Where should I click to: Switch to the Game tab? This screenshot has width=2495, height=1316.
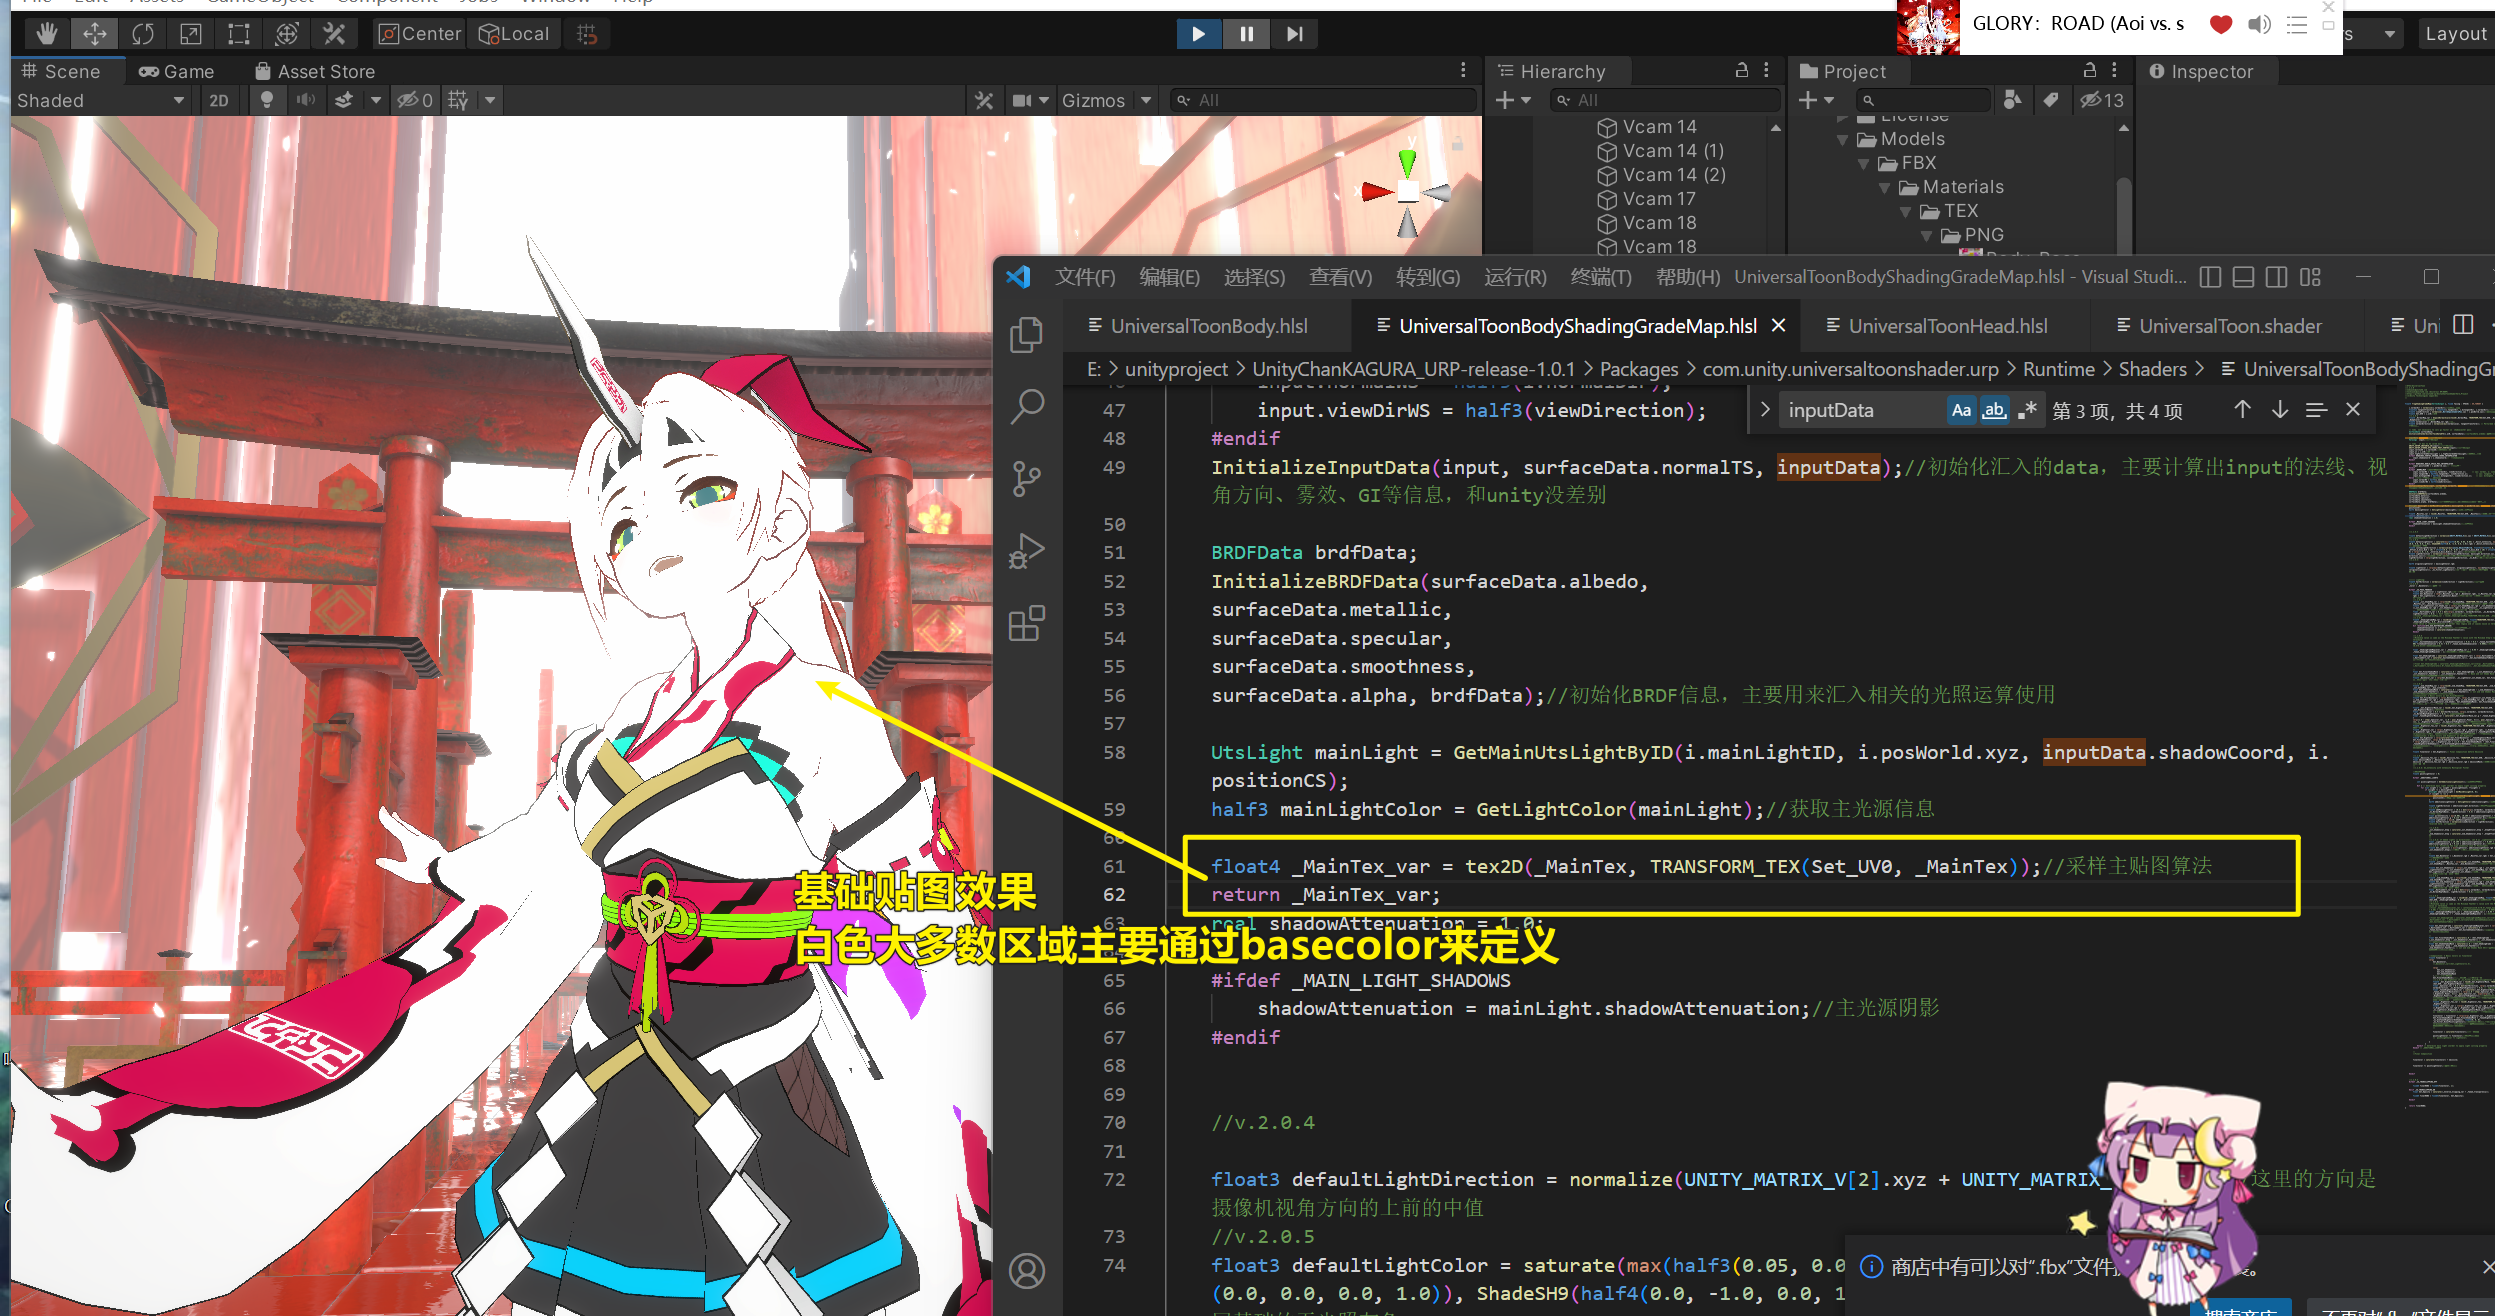click(x=177, y=71)
